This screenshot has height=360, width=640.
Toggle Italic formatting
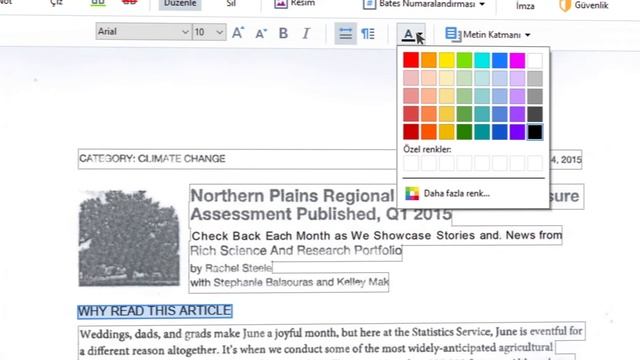pos(306,33)
